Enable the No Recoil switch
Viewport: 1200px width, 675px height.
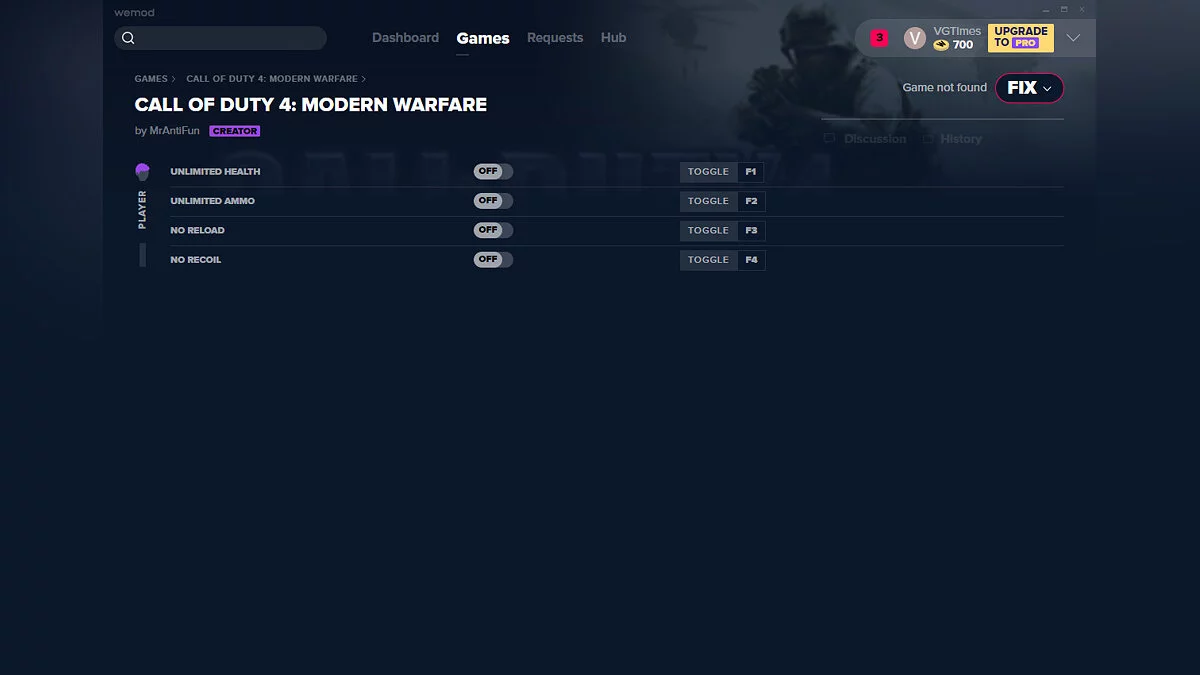pos(492,259)
